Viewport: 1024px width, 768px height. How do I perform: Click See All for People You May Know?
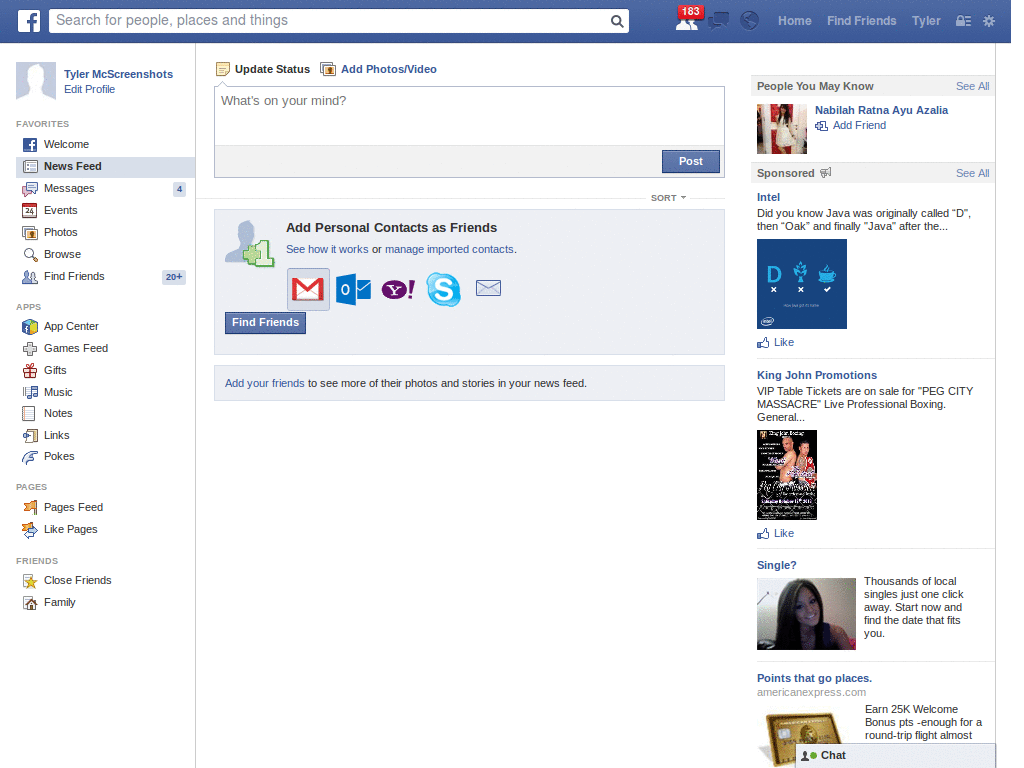point(972,86)
